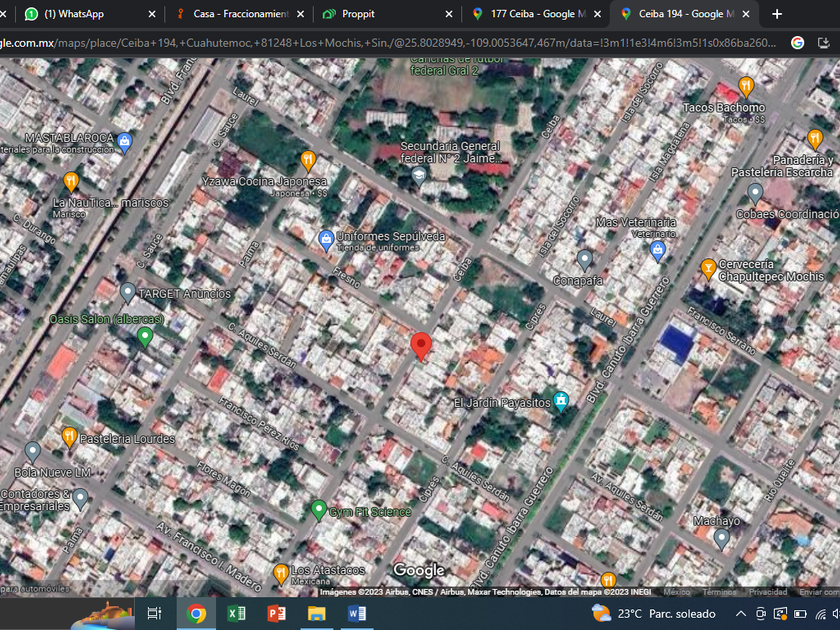Open the Términos link at map bottom

(x=718, y=592)
